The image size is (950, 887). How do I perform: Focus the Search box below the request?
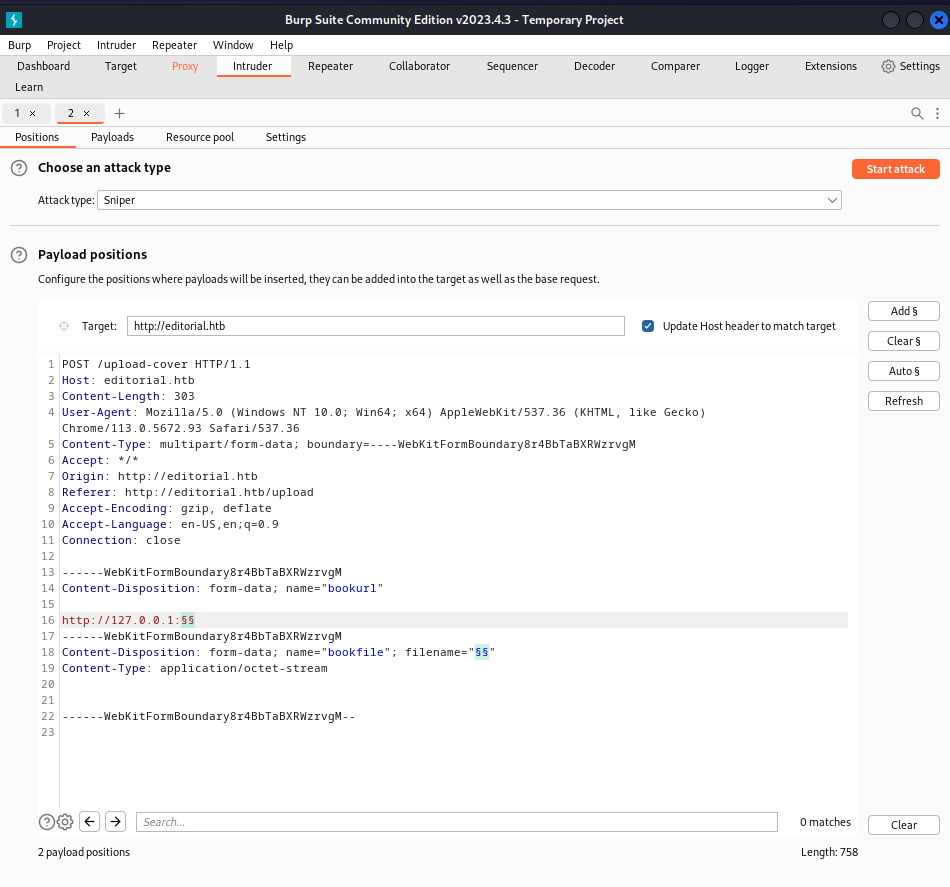pos(457,822)
